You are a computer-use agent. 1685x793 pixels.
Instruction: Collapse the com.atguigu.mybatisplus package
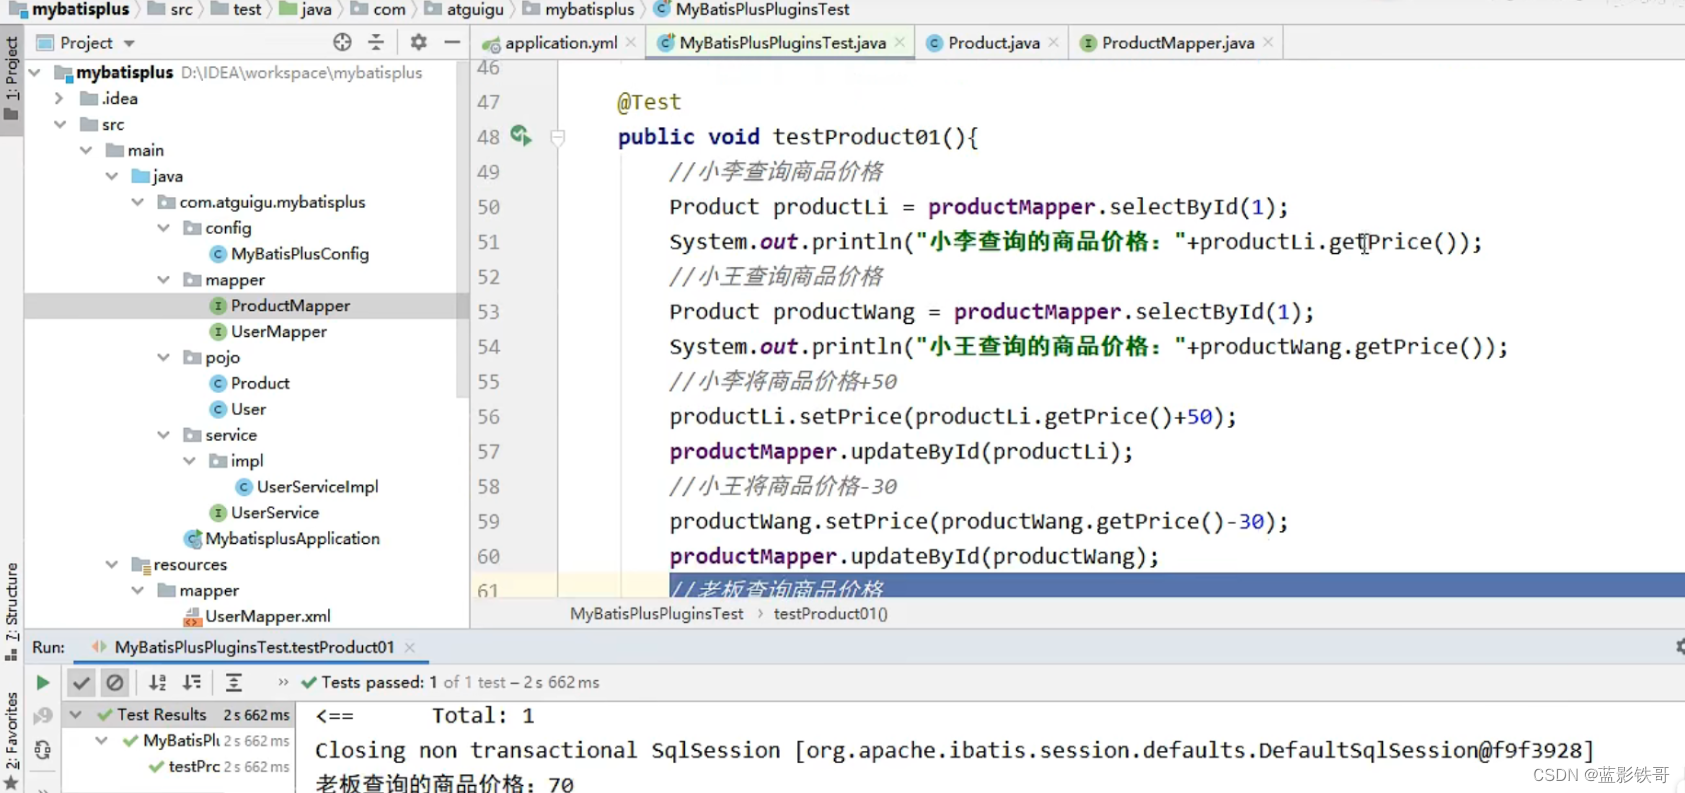[x=137, y=202]
